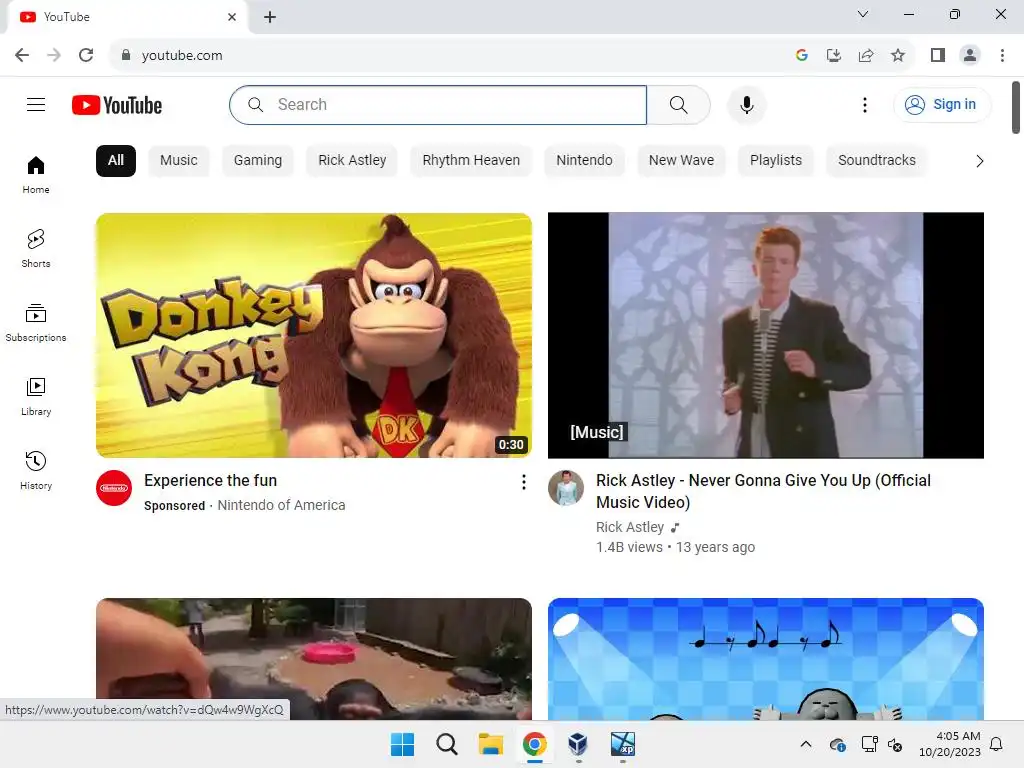Click browser back arrow
This screenshot has height=768, width=1024.
tap(22, 55)
